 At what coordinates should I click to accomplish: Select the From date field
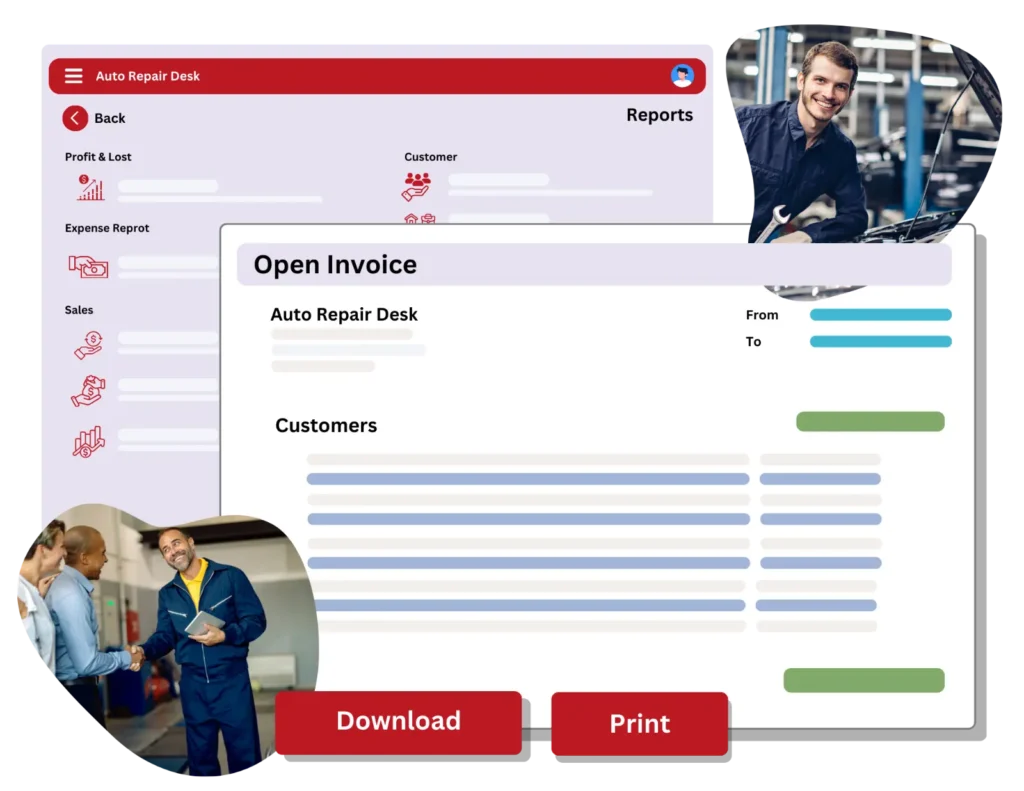[x=880, y=315]
